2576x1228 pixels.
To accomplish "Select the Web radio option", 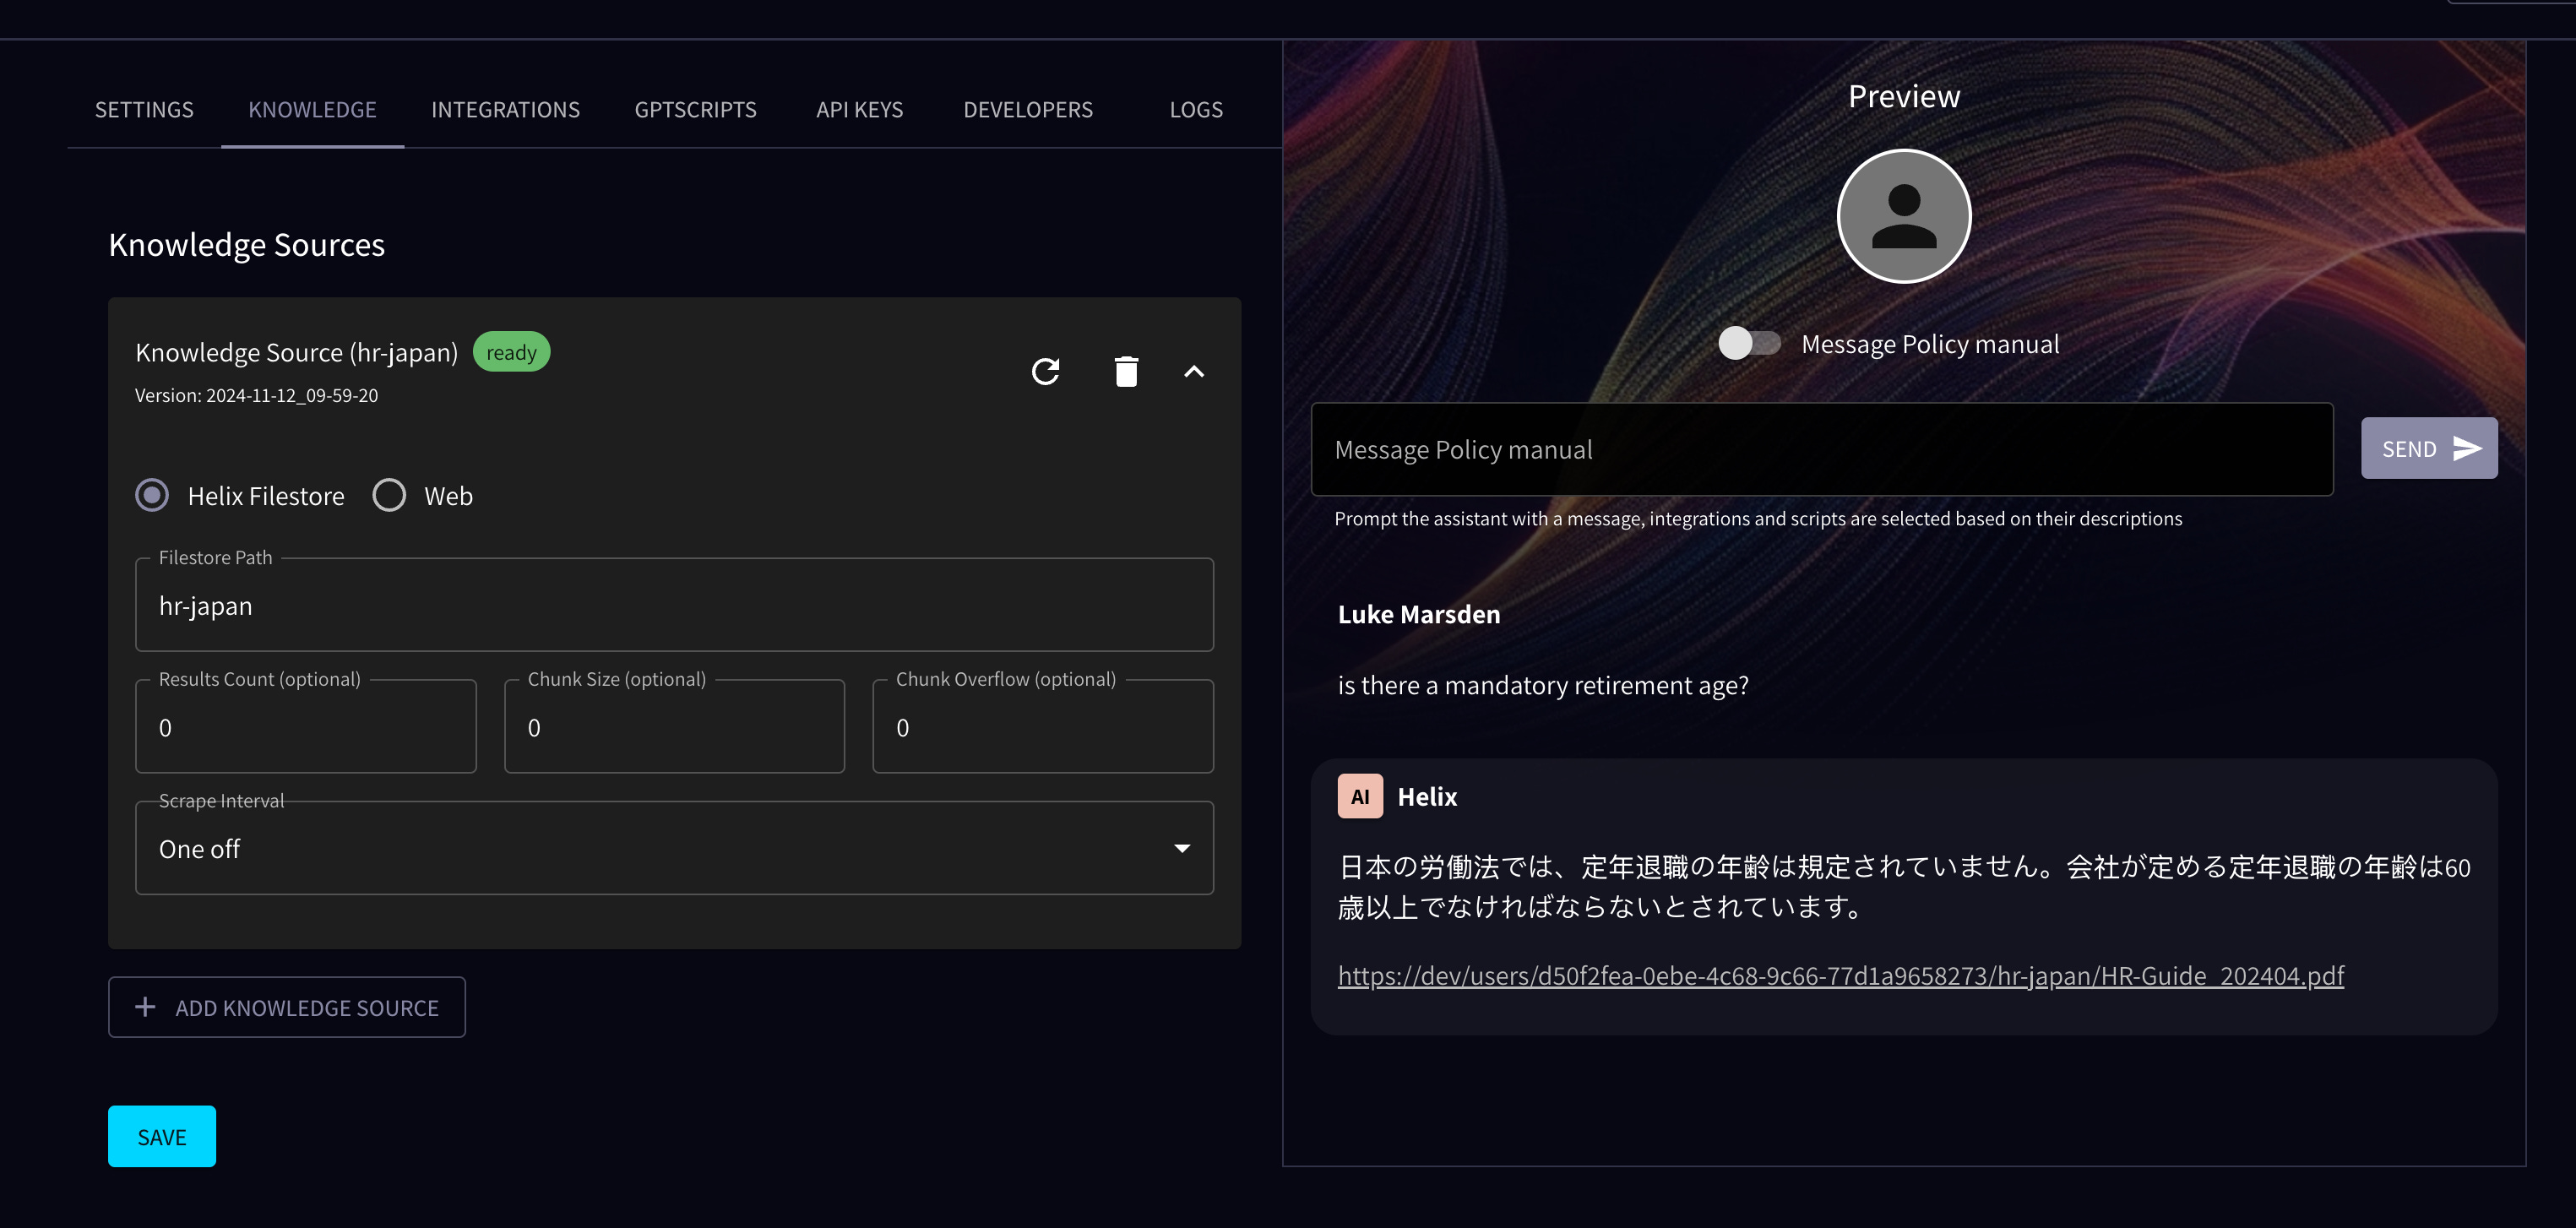I will [389, 495].
